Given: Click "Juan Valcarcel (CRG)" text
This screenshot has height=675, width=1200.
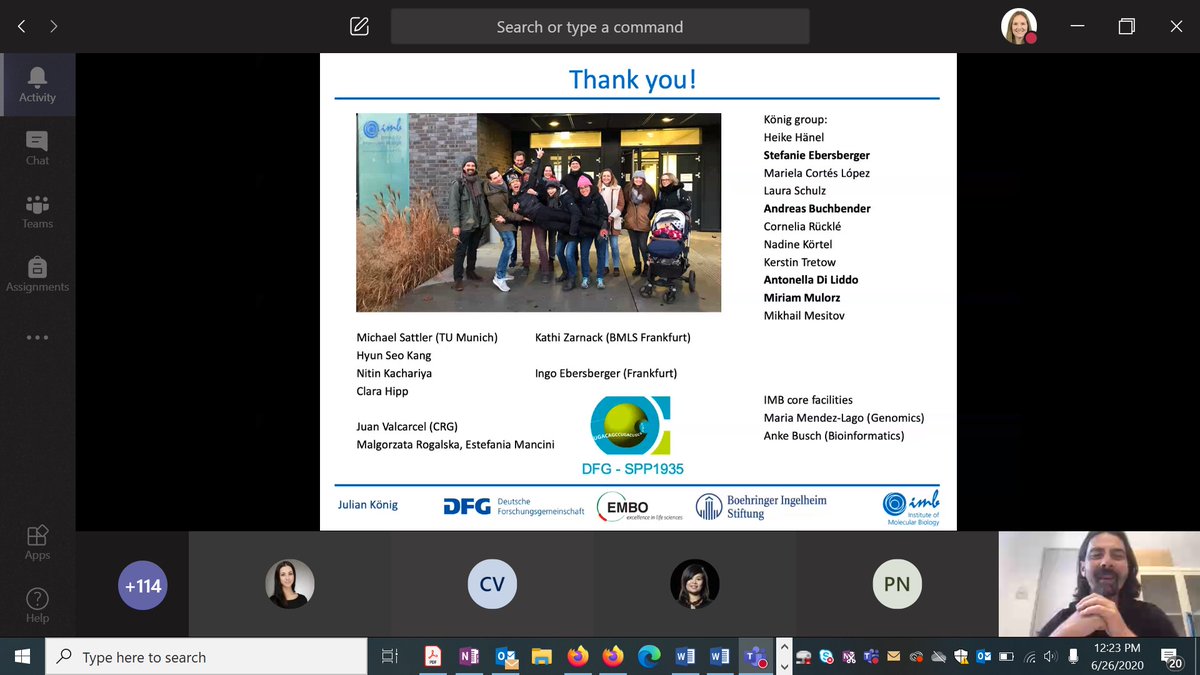Looking at the screenshot, I should pos(407,426).
